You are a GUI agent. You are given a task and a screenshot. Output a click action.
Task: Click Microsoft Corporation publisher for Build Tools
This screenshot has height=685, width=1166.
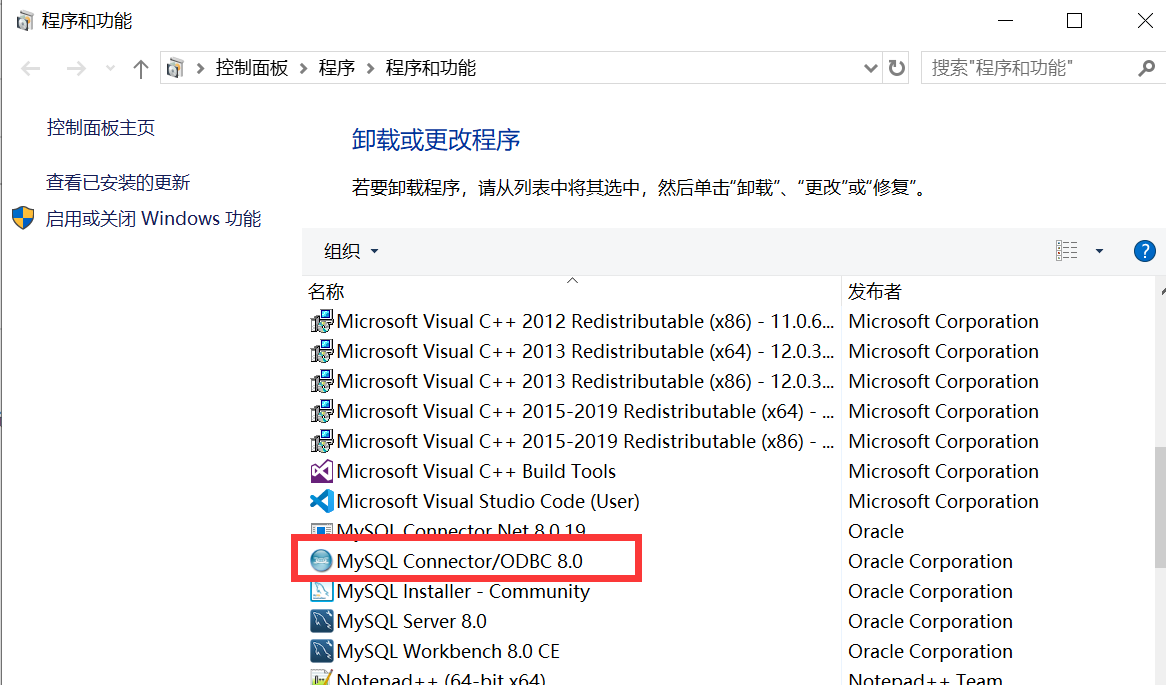944,472
